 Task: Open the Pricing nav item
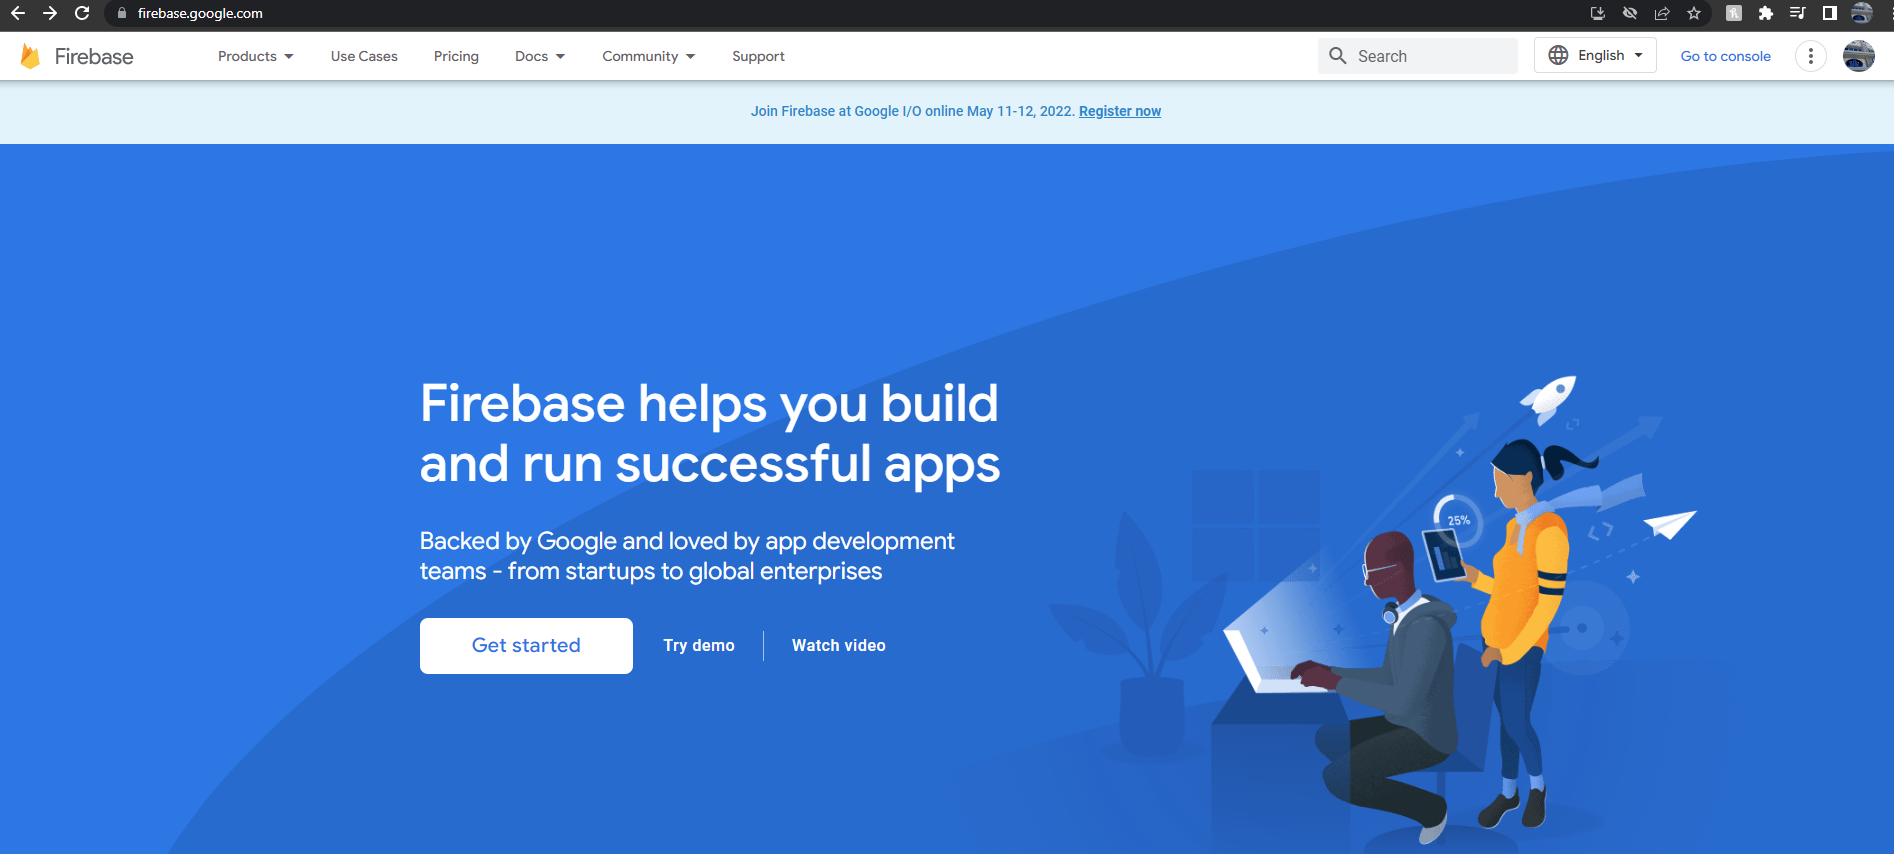456,56
